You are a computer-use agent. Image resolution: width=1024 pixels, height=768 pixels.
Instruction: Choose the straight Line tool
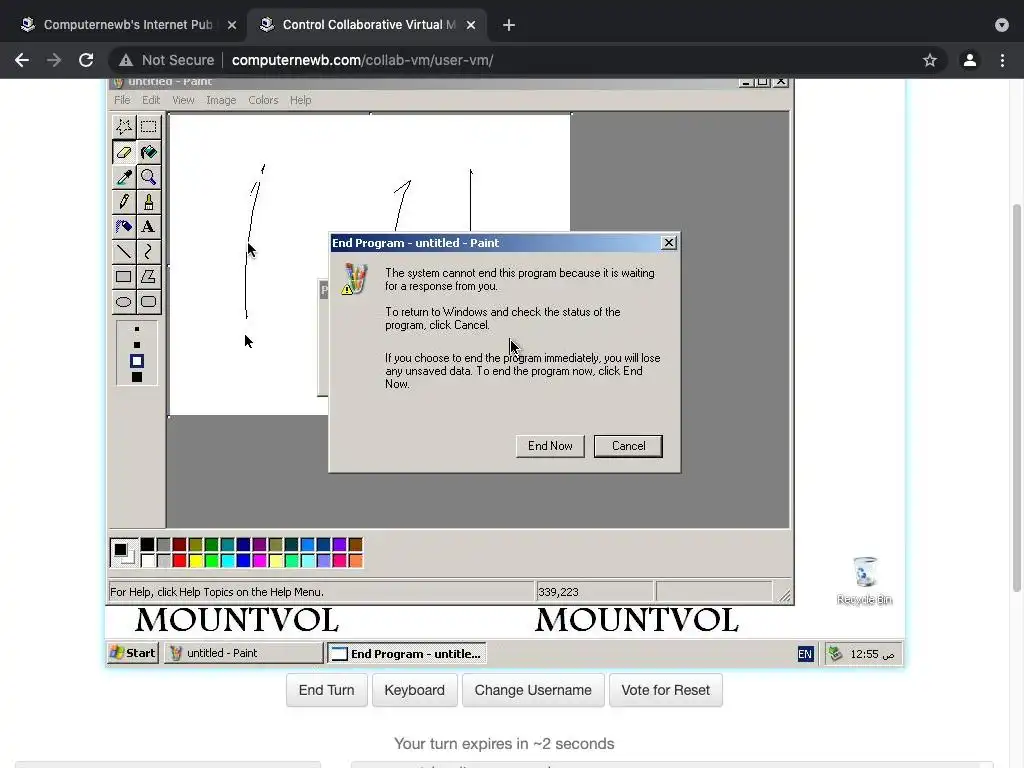[x=124, y=251]
